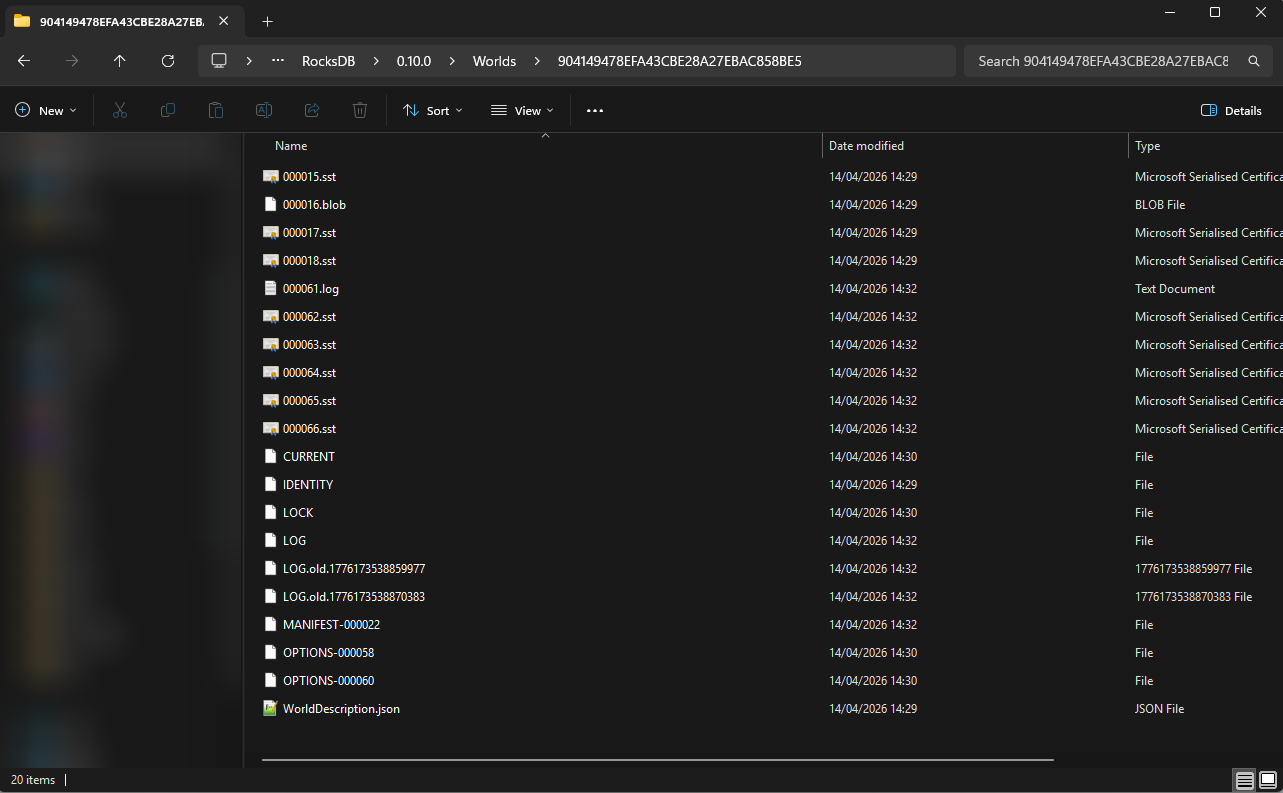Click the Cut scissors icon in toolbar
The width and height of the screenshot is (1283, 793).
(120, 111)
